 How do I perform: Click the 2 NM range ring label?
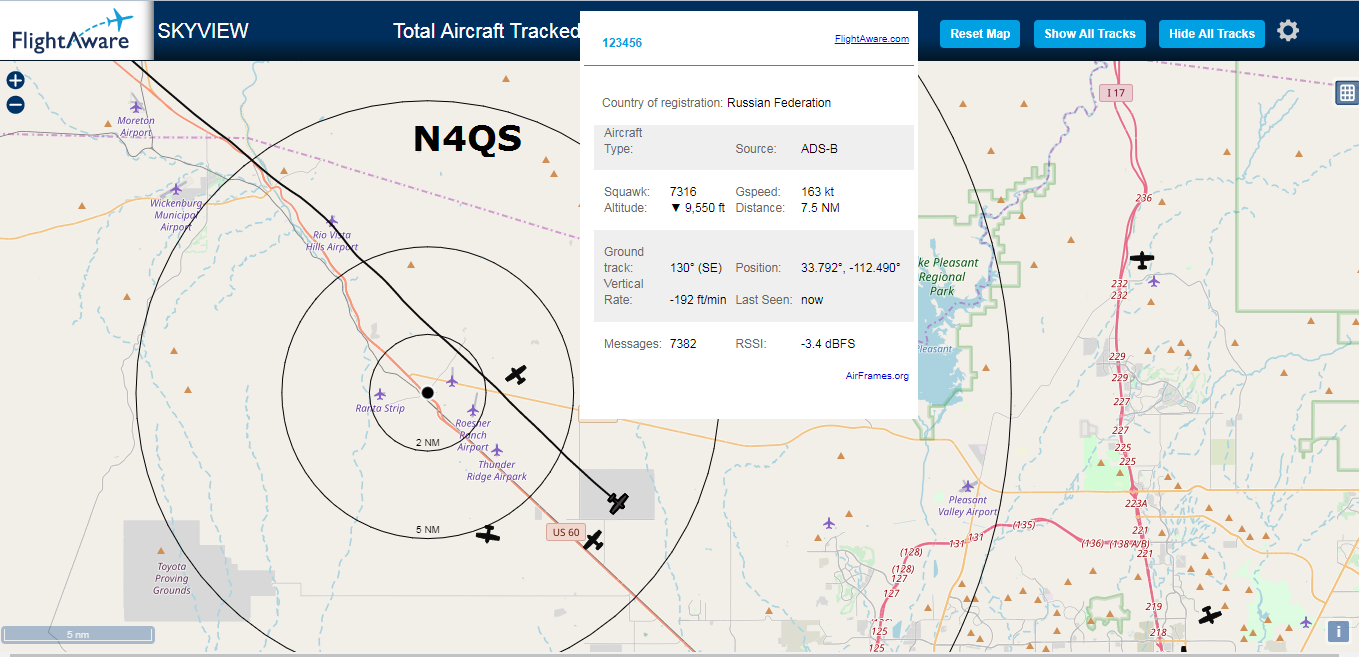[x=427, y=442]
